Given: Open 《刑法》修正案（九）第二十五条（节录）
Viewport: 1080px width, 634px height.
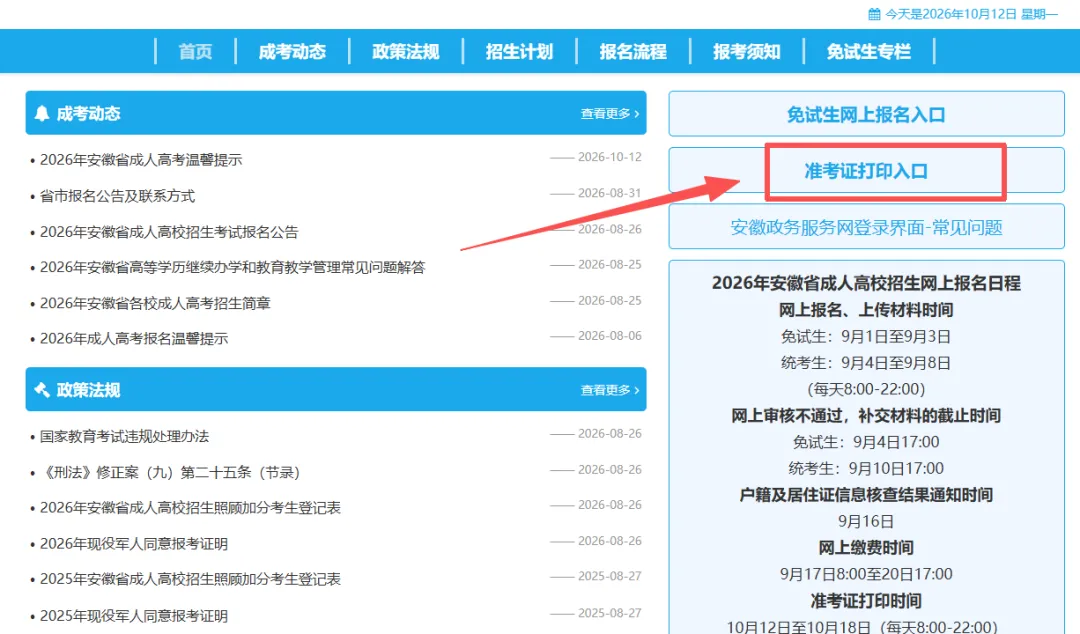Looking at the screenshot, I should (x=170, y=472).
